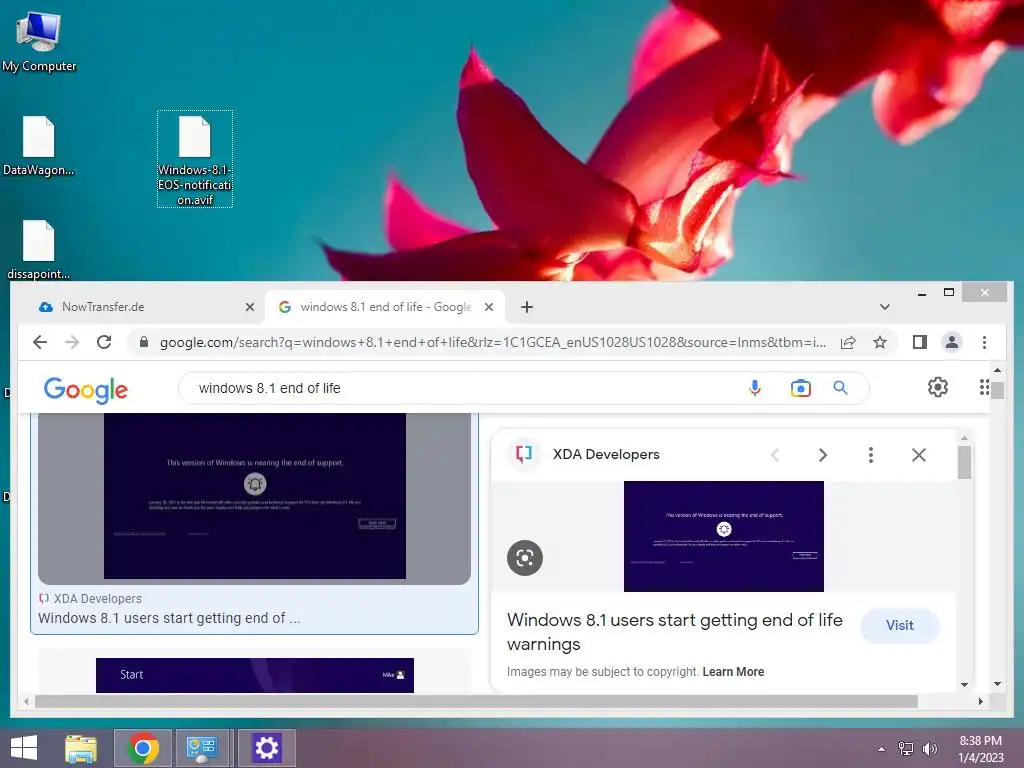This screenshot has width=1024, height=768.
Task: Bookmark this page with the star
Action: pyautogui.click(x=880, y=342)
